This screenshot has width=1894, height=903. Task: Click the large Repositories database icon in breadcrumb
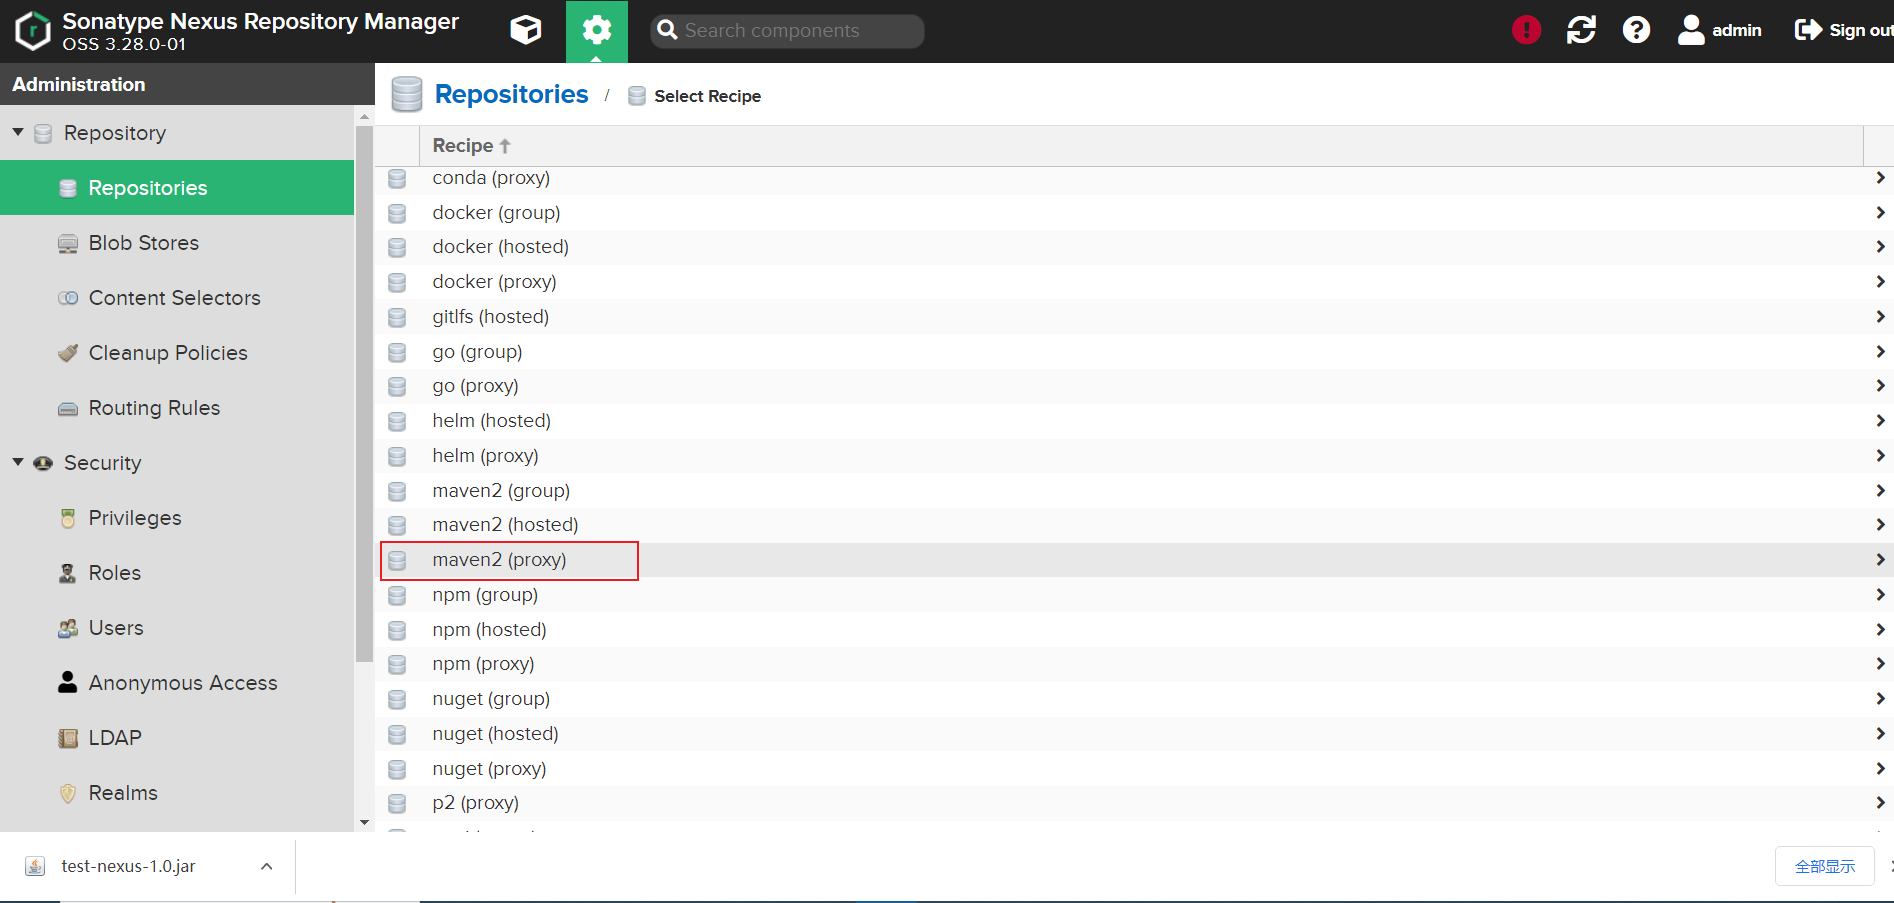click(x=407, y=95)
